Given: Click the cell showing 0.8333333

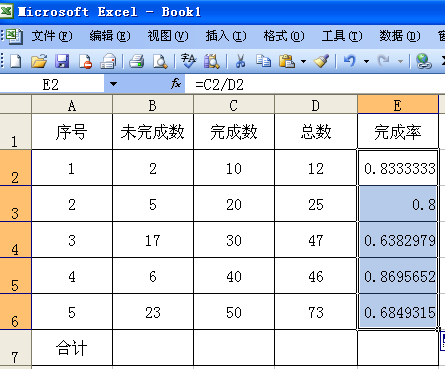Looking at the screenshot, I should tap(398, 168).
